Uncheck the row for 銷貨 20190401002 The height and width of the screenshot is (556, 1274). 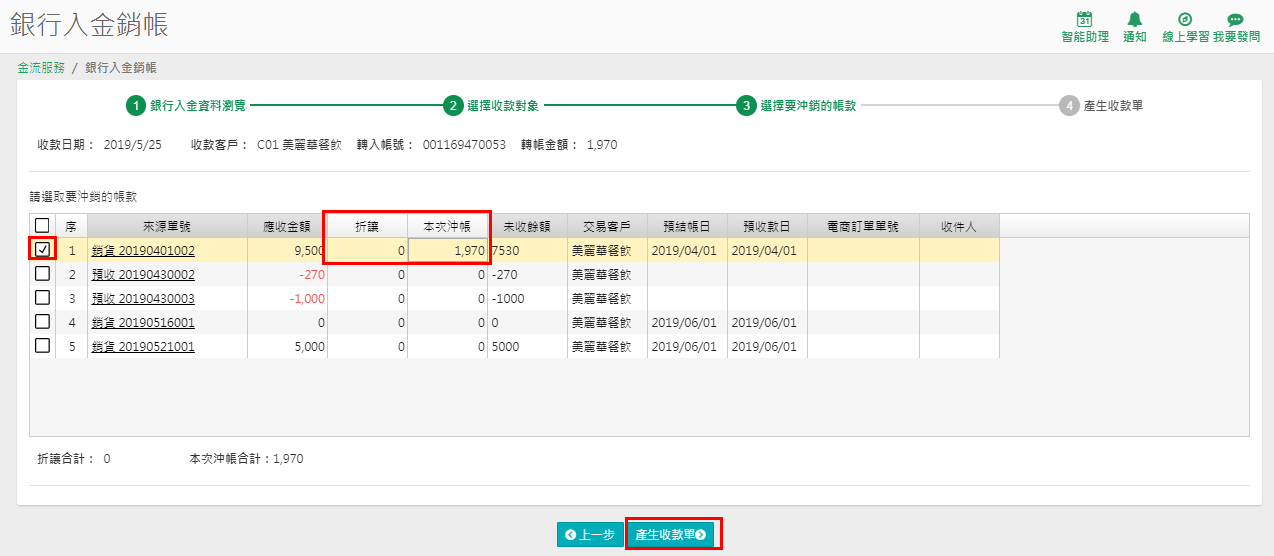click(42, 250)
